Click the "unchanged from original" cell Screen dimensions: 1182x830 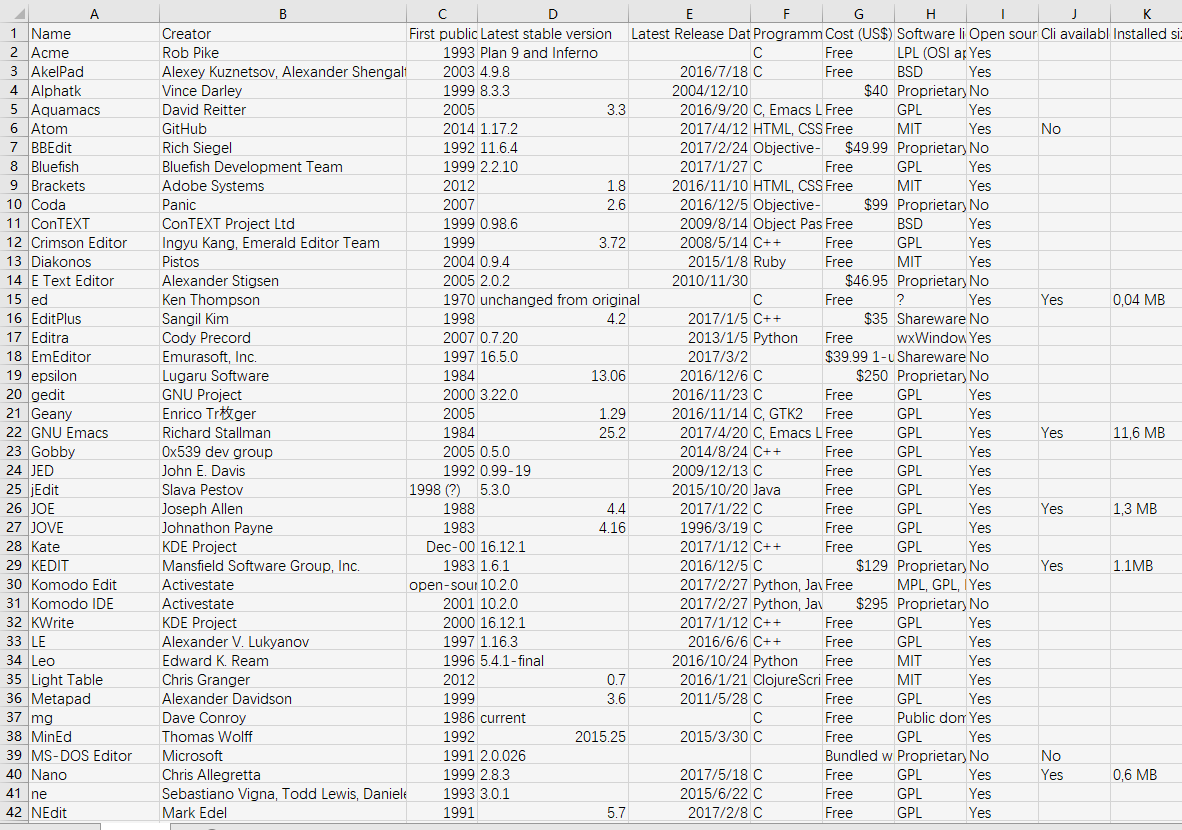point(553,299)
